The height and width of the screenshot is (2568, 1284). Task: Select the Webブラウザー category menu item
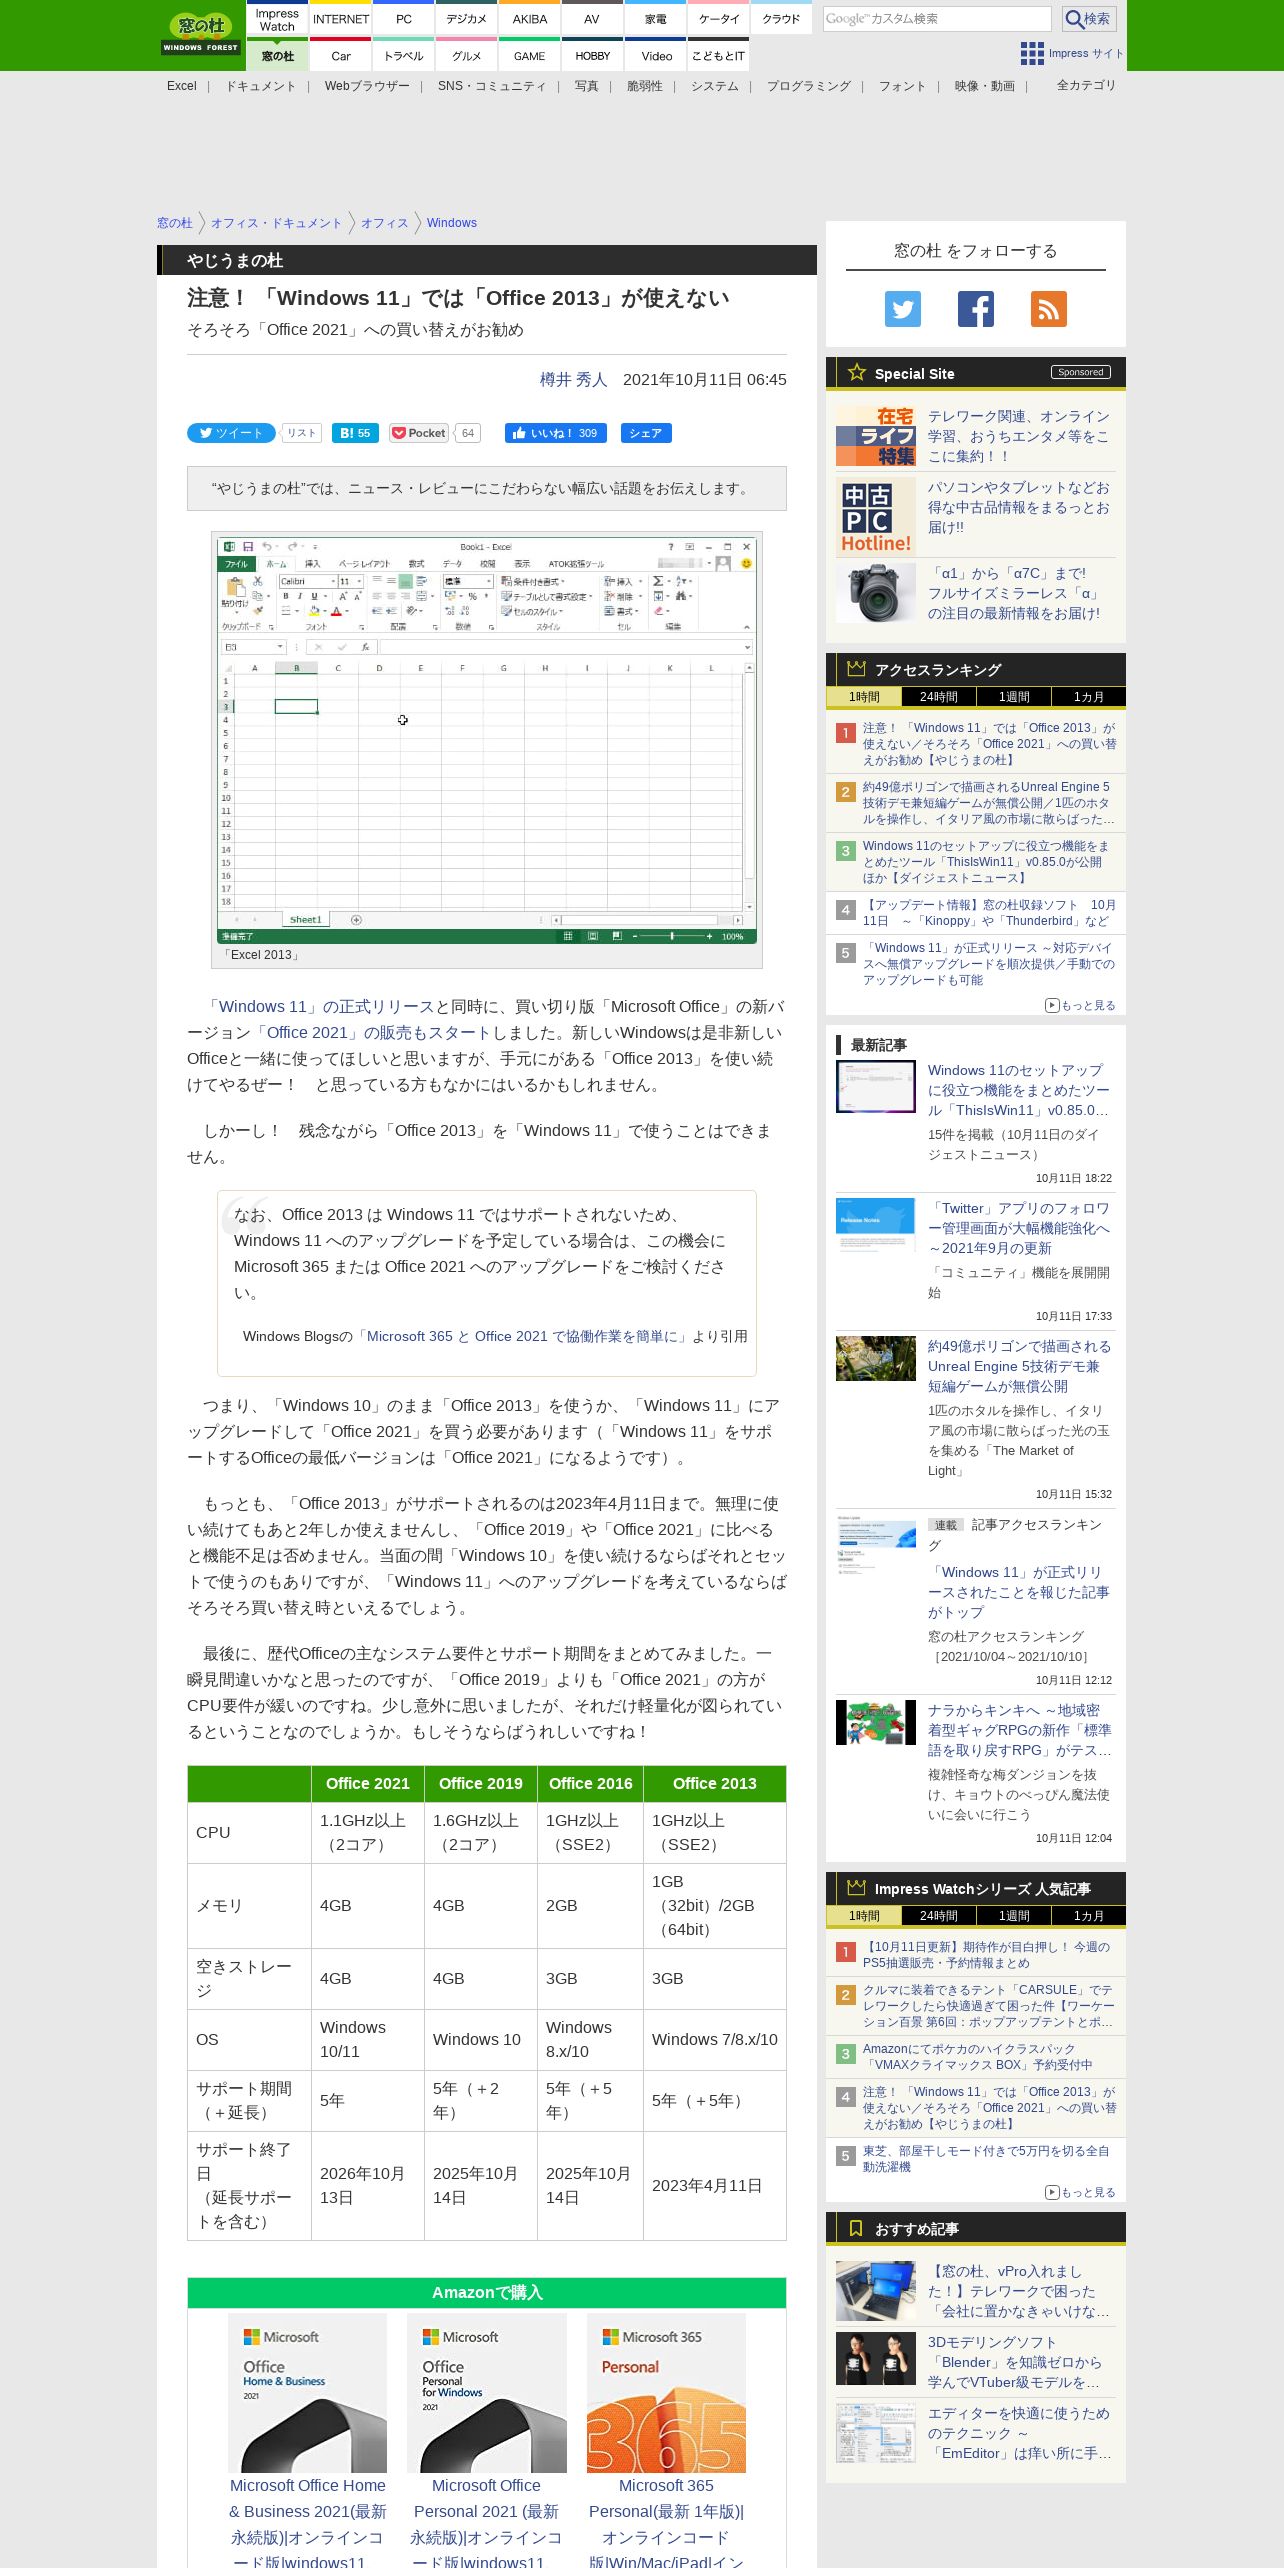click(x=367, y=86)
